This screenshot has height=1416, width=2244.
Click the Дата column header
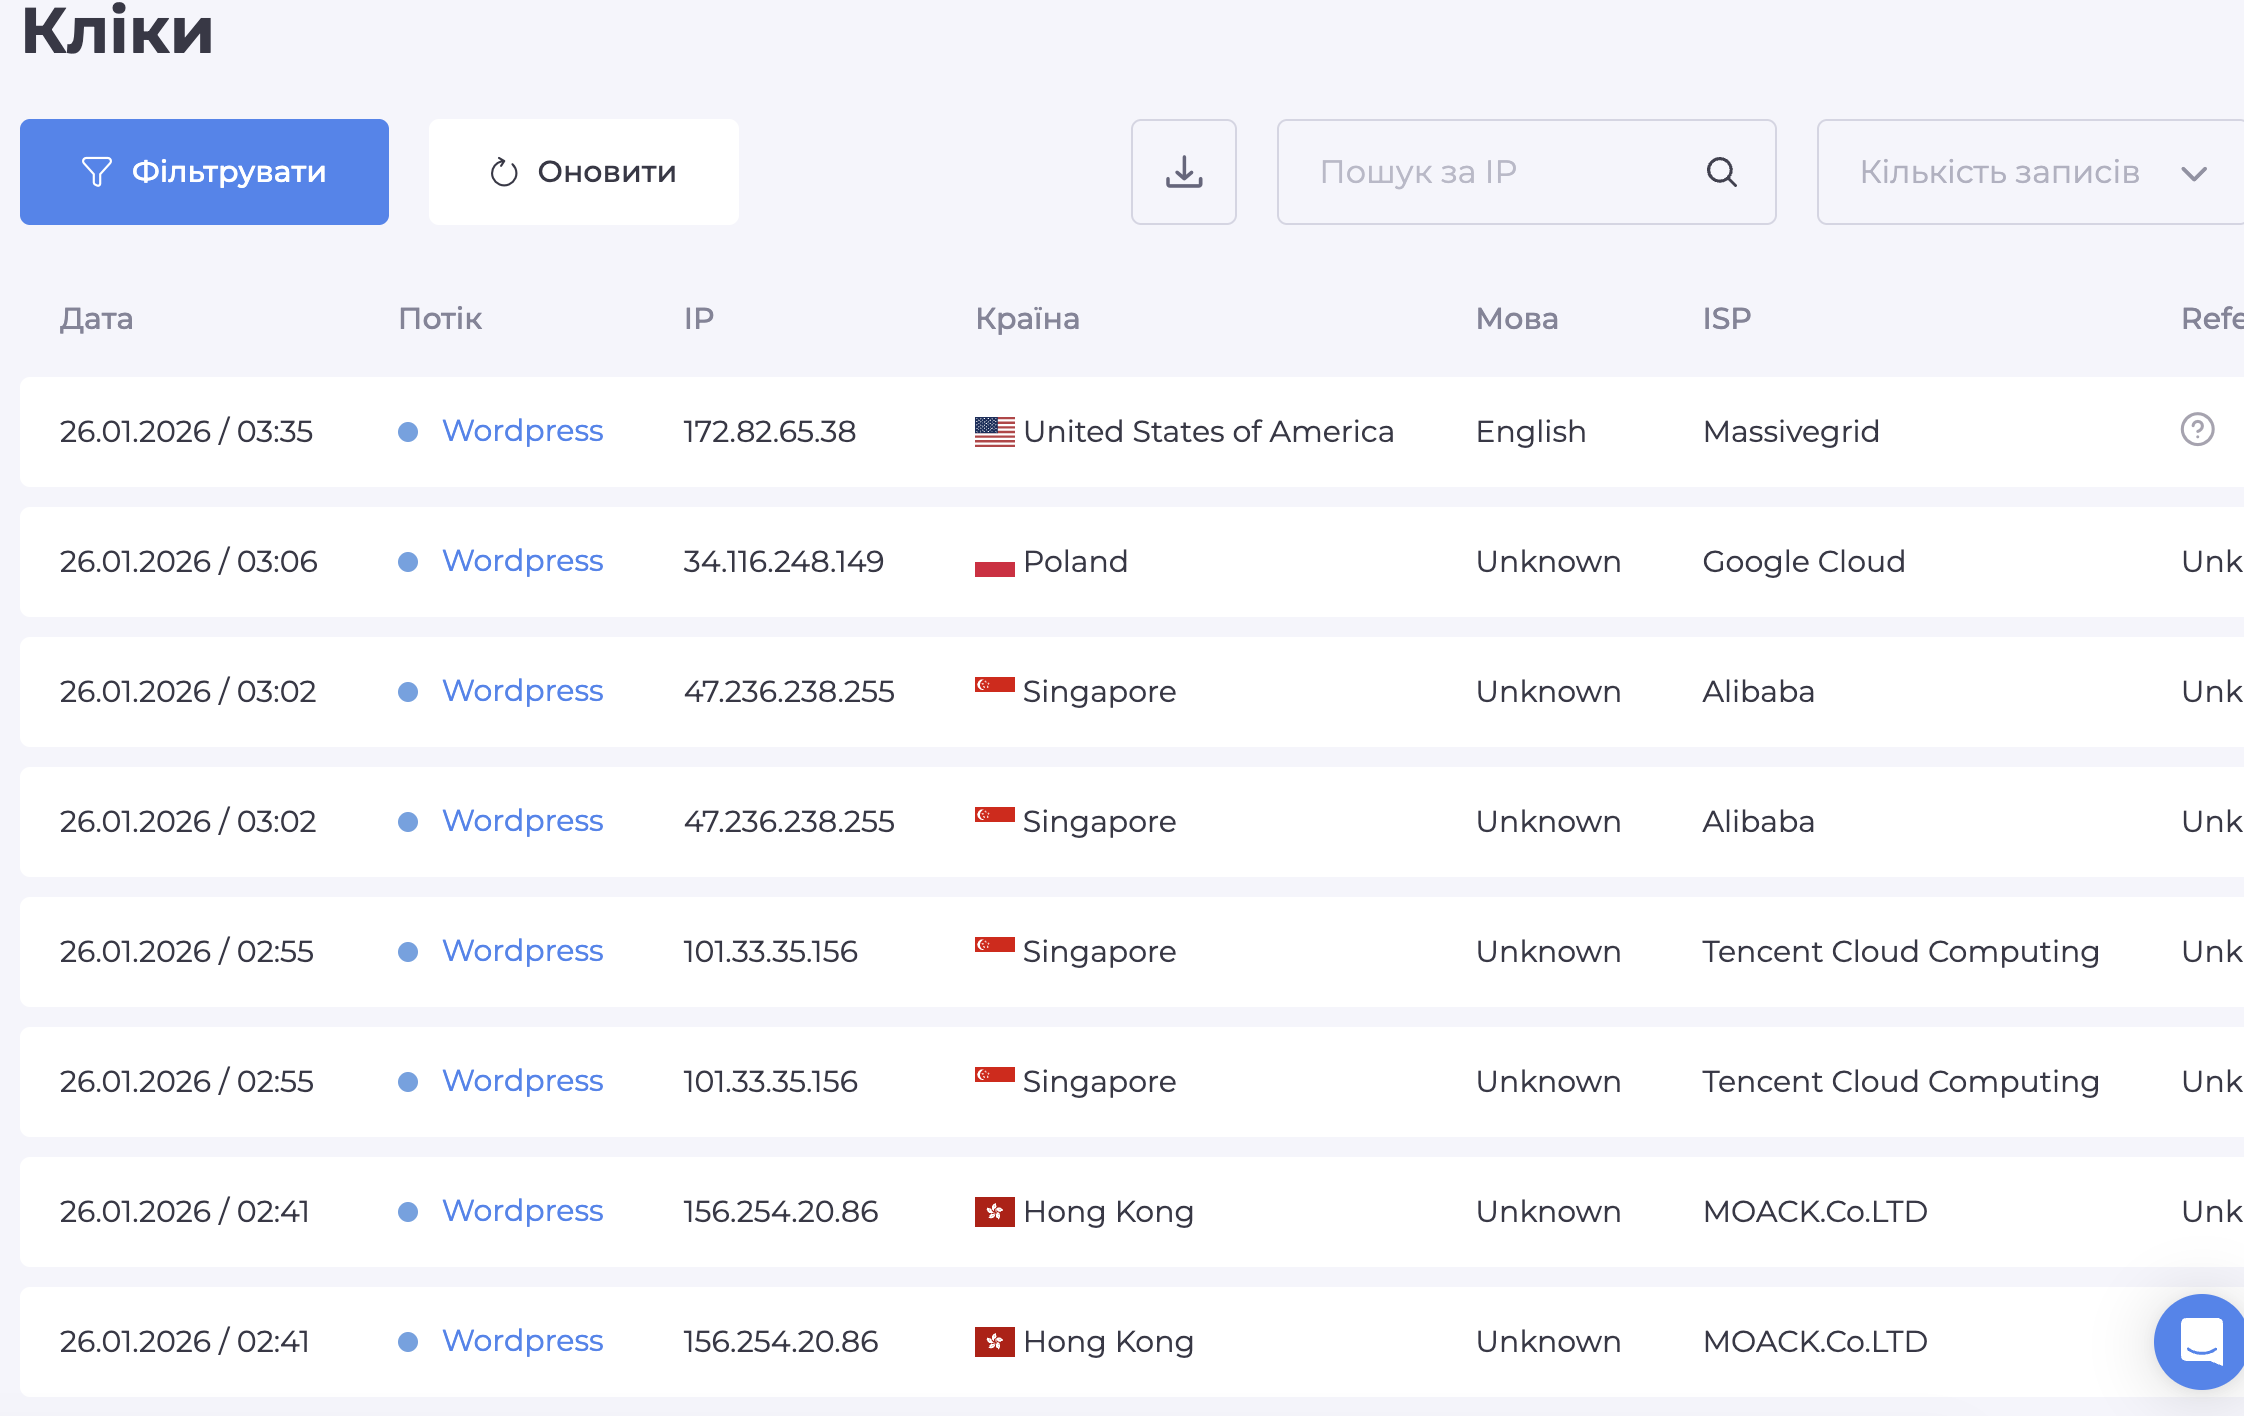96,319
